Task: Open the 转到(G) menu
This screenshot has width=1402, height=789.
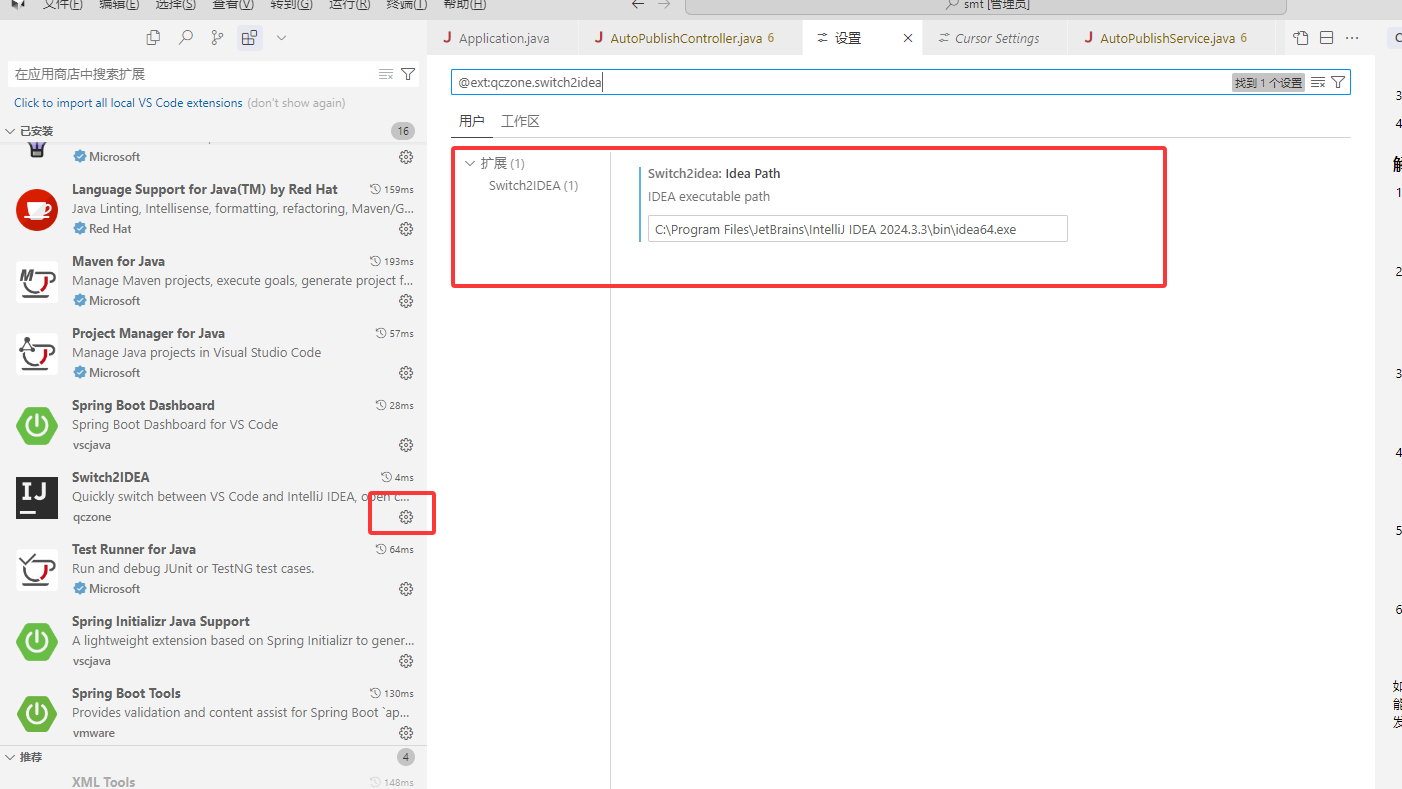Action: 291,4
